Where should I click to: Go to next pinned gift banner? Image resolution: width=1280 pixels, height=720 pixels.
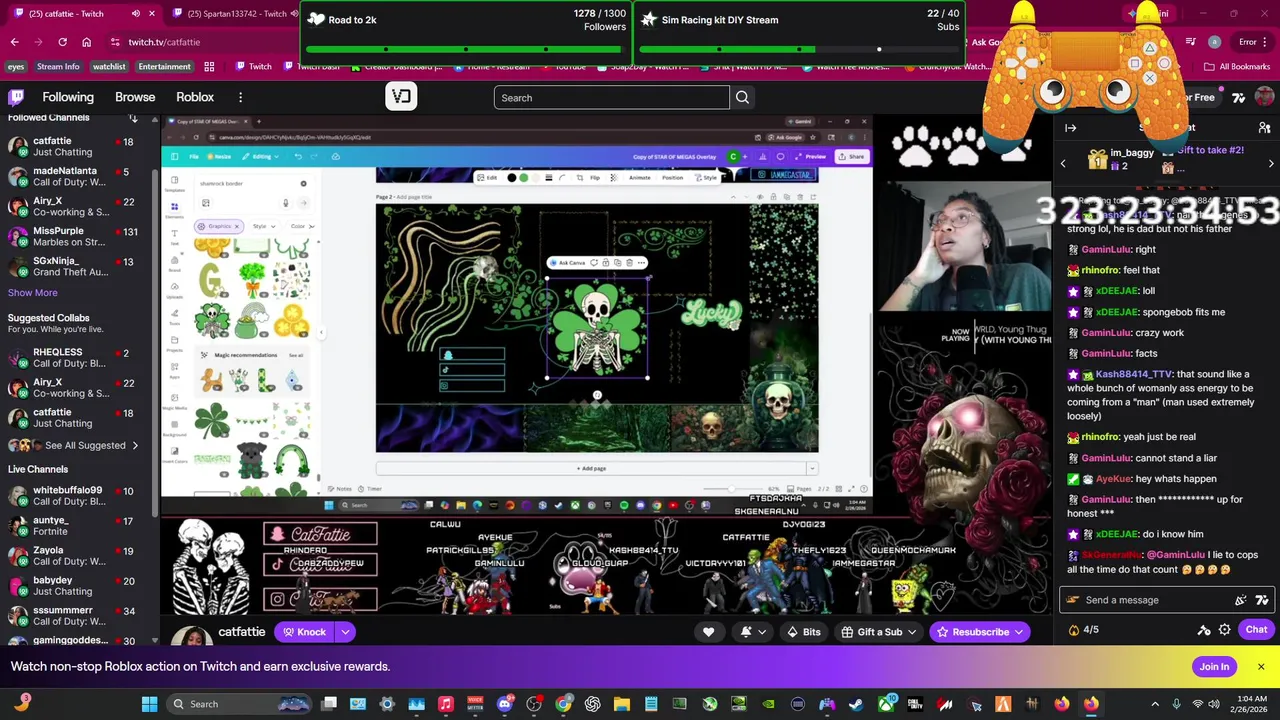pyautogui.click(x=1271, y=163)
